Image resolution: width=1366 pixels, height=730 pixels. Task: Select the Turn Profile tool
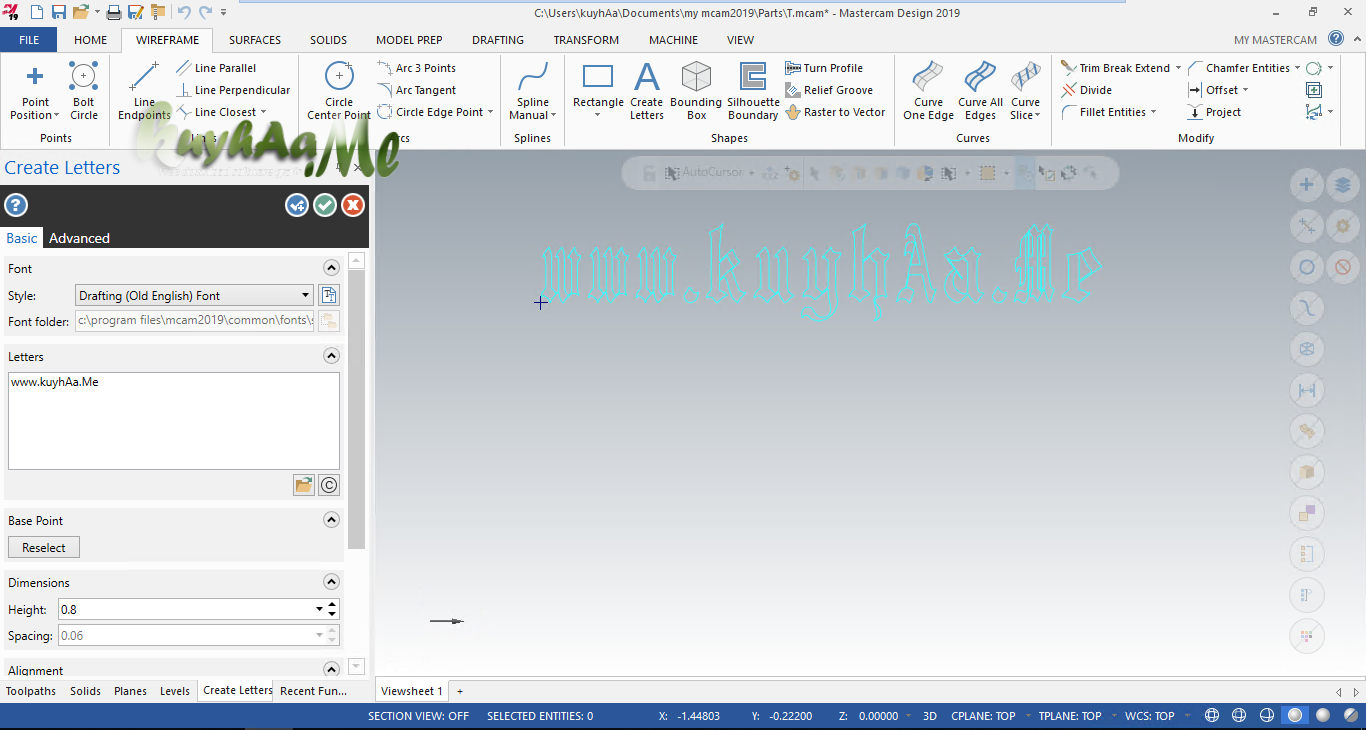click(824, 68)
